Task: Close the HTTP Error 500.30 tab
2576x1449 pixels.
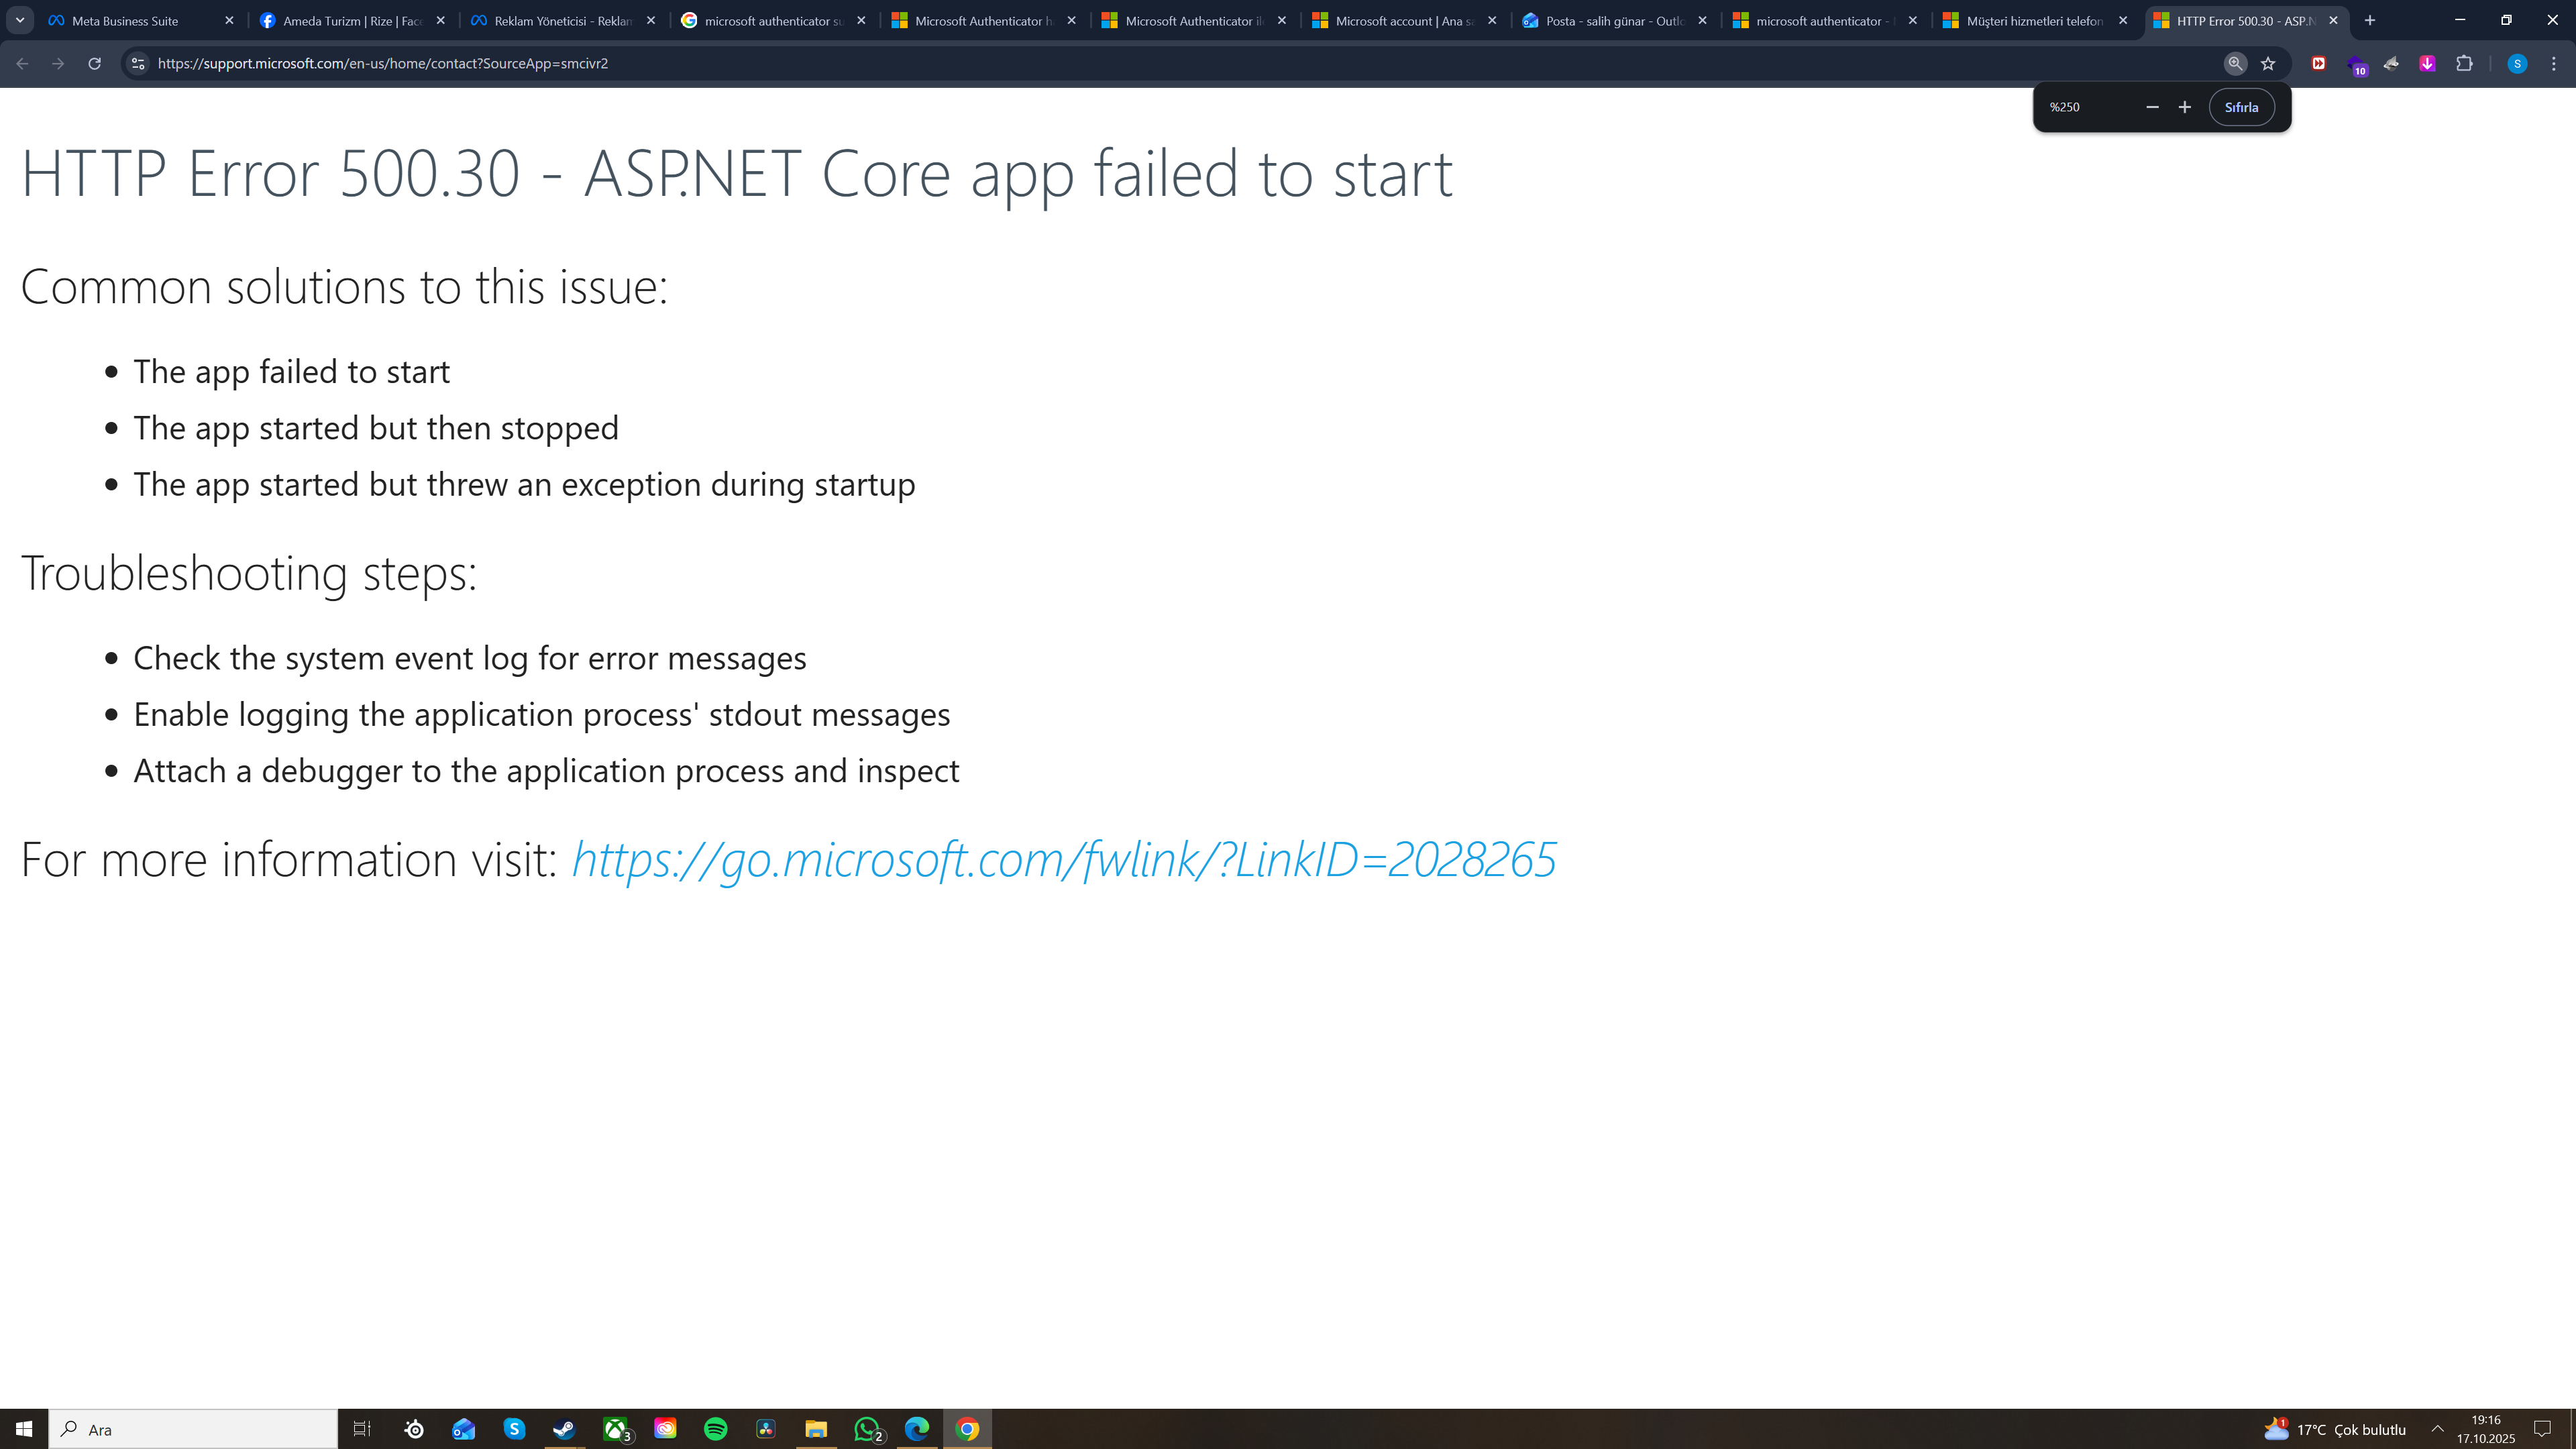Action: (x=2333, y=20)
